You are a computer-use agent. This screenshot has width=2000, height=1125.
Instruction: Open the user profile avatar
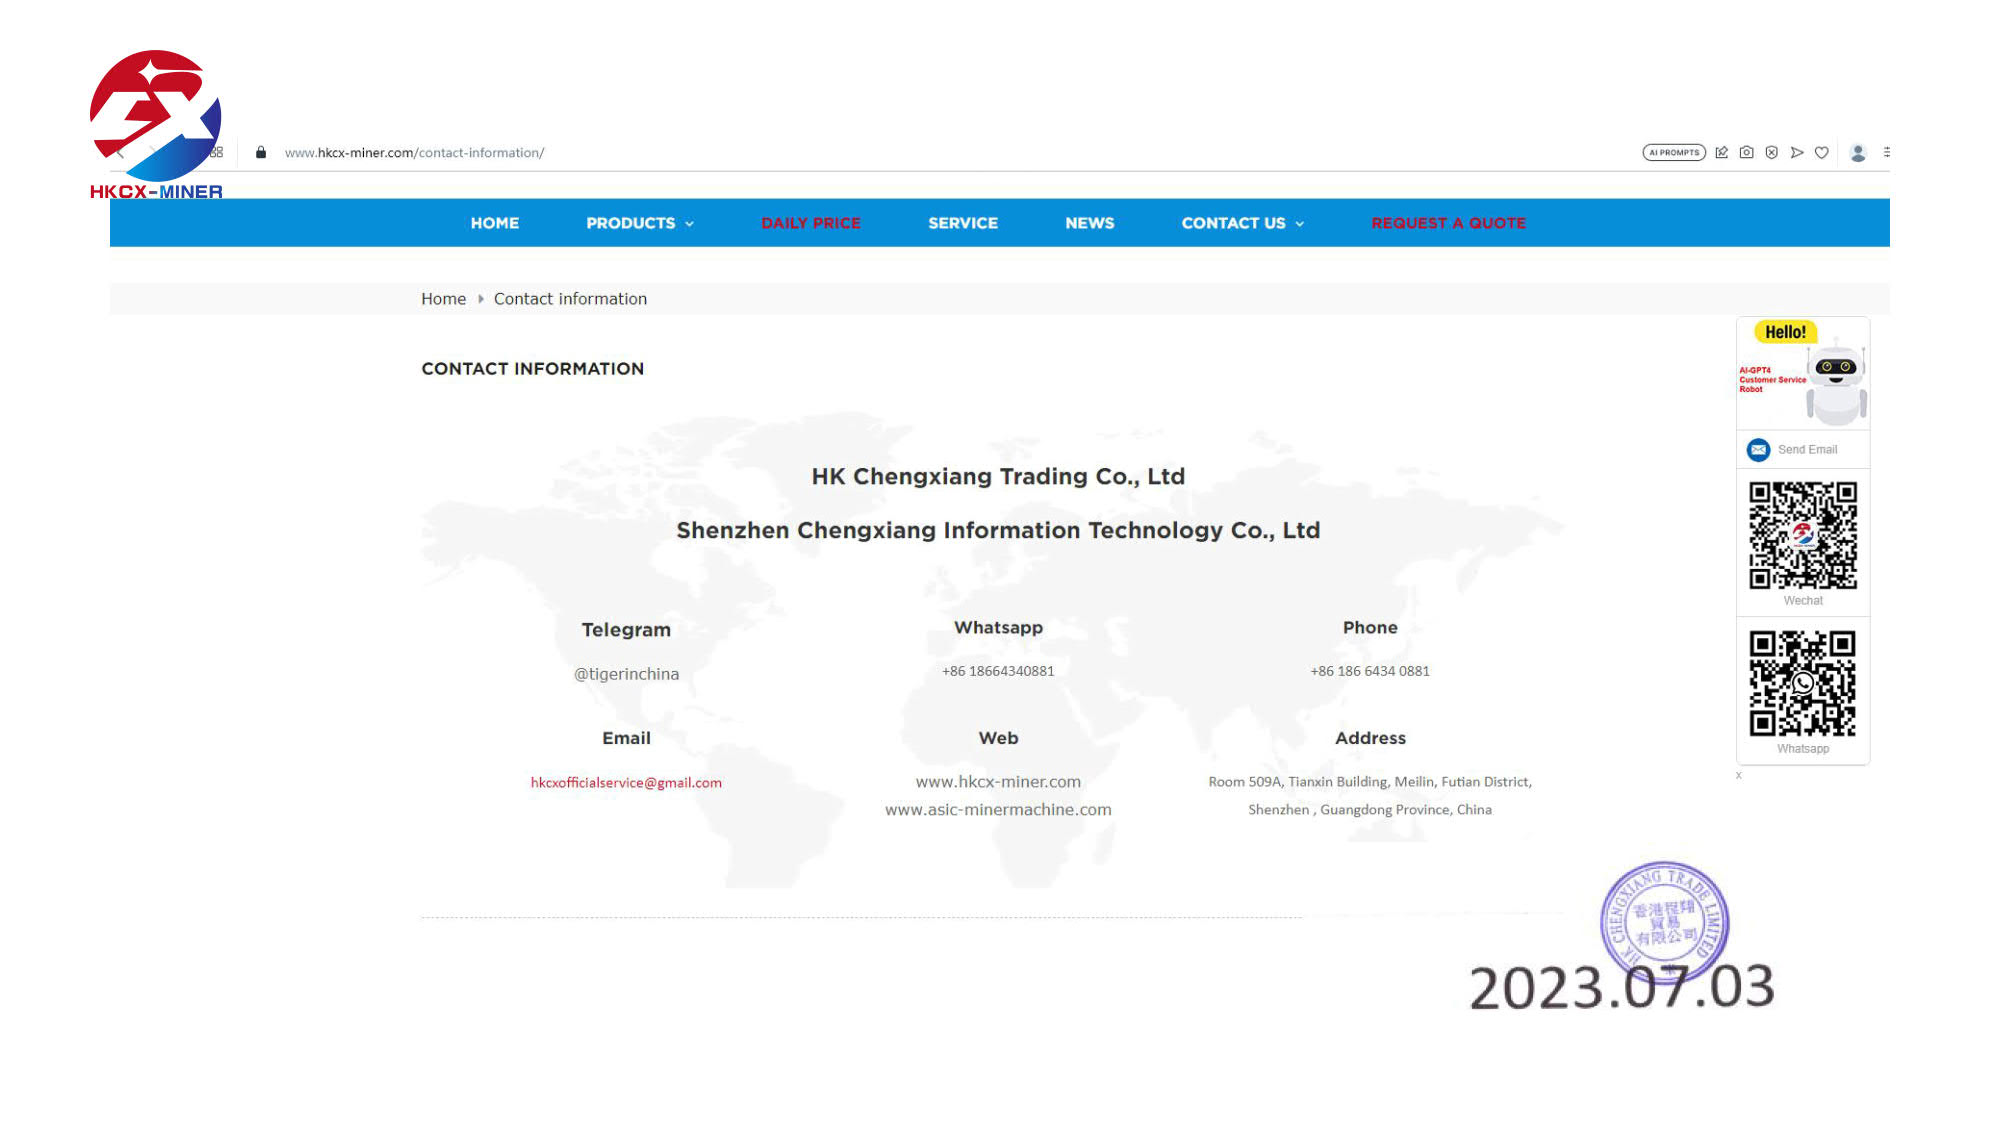(1858, 153)
